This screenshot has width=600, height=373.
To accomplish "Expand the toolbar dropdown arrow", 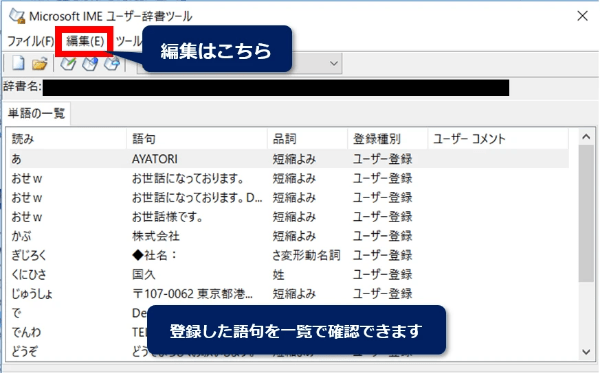I will click(x=334, y=63).
